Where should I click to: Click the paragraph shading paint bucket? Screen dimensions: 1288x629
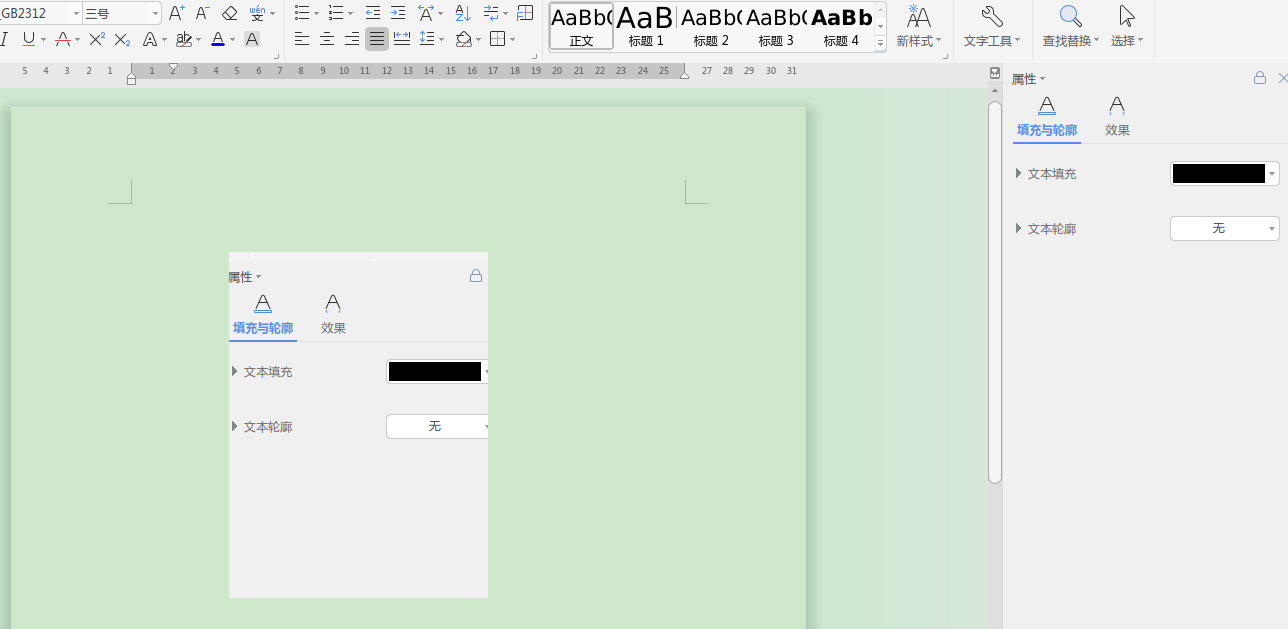[x=463, y=39]
